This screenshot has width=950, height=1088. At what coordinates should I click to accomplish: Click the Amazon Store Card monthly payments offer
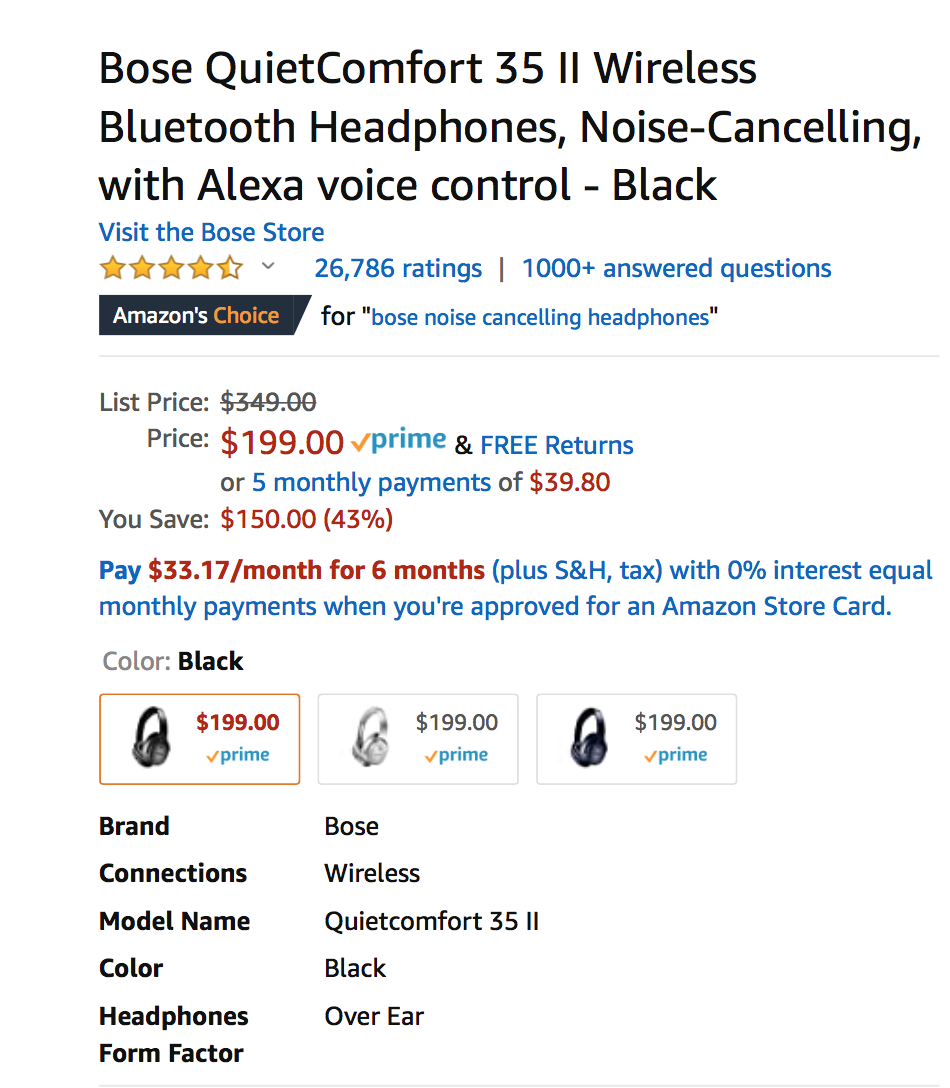click(515, 588)
